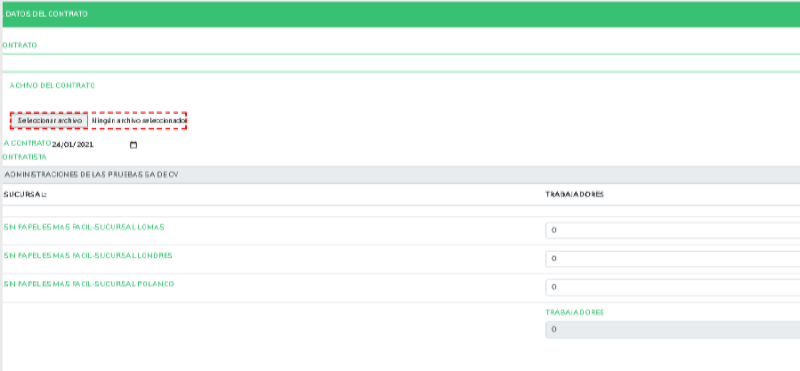Click the 'DATOS DEL CONTRATO' header bar
The height and width of the screenshot is (371, 800).
401,14
